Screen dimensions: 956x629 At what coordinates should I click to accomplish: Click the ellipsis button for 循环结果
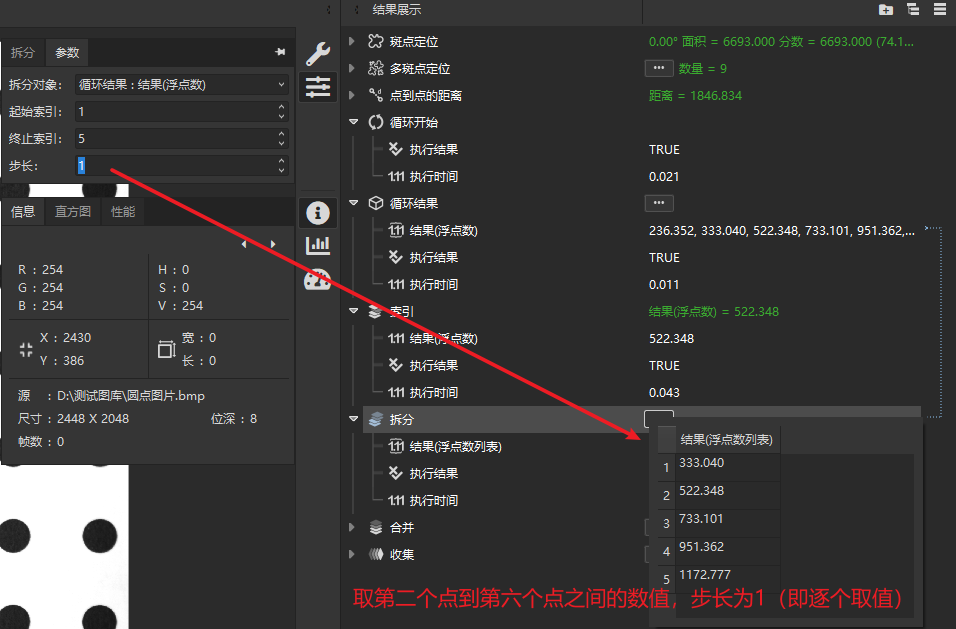pyautogui.click(x=658, y=203)
